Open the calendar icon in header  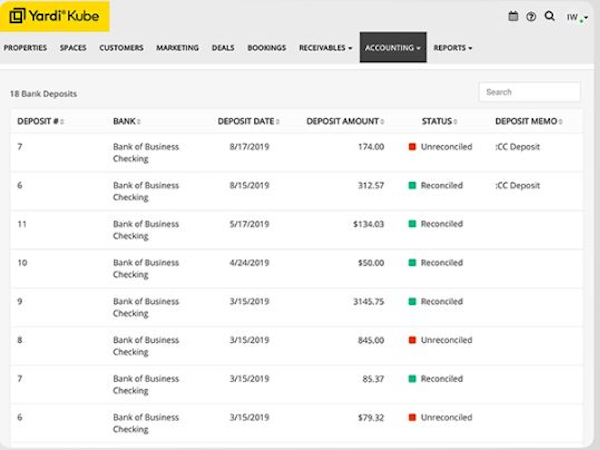(x=513, y=16)
